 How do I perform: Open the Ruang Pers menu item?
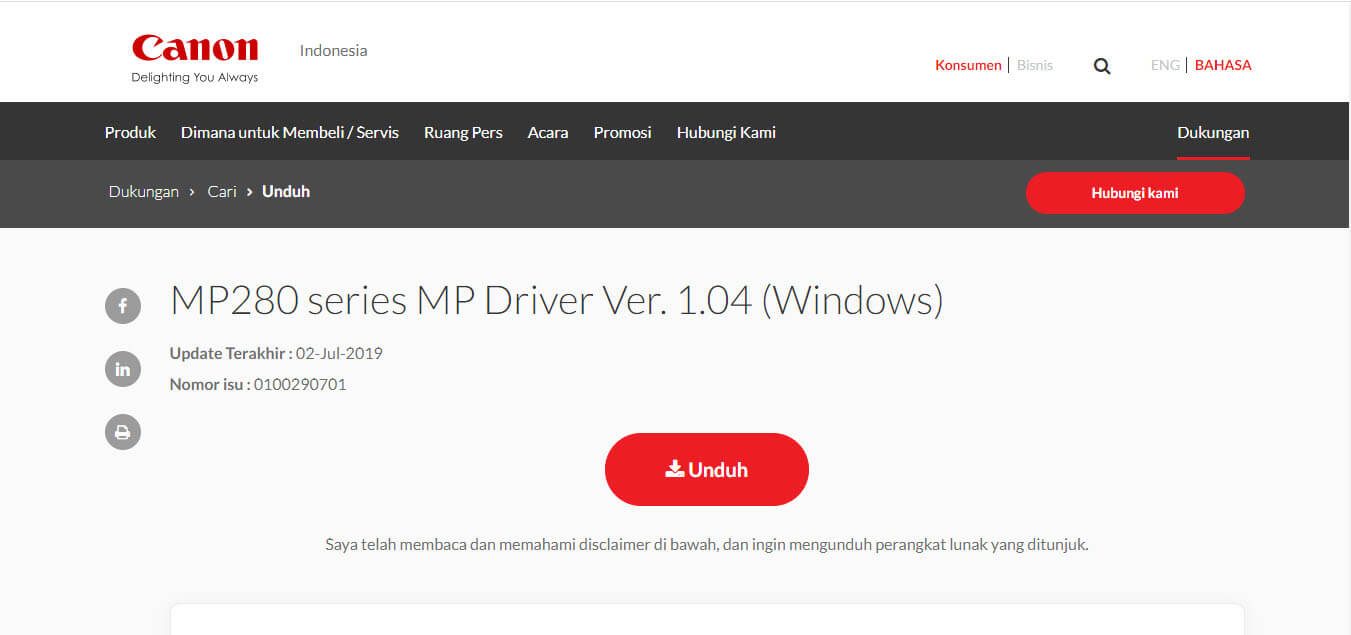click(463, 132)
